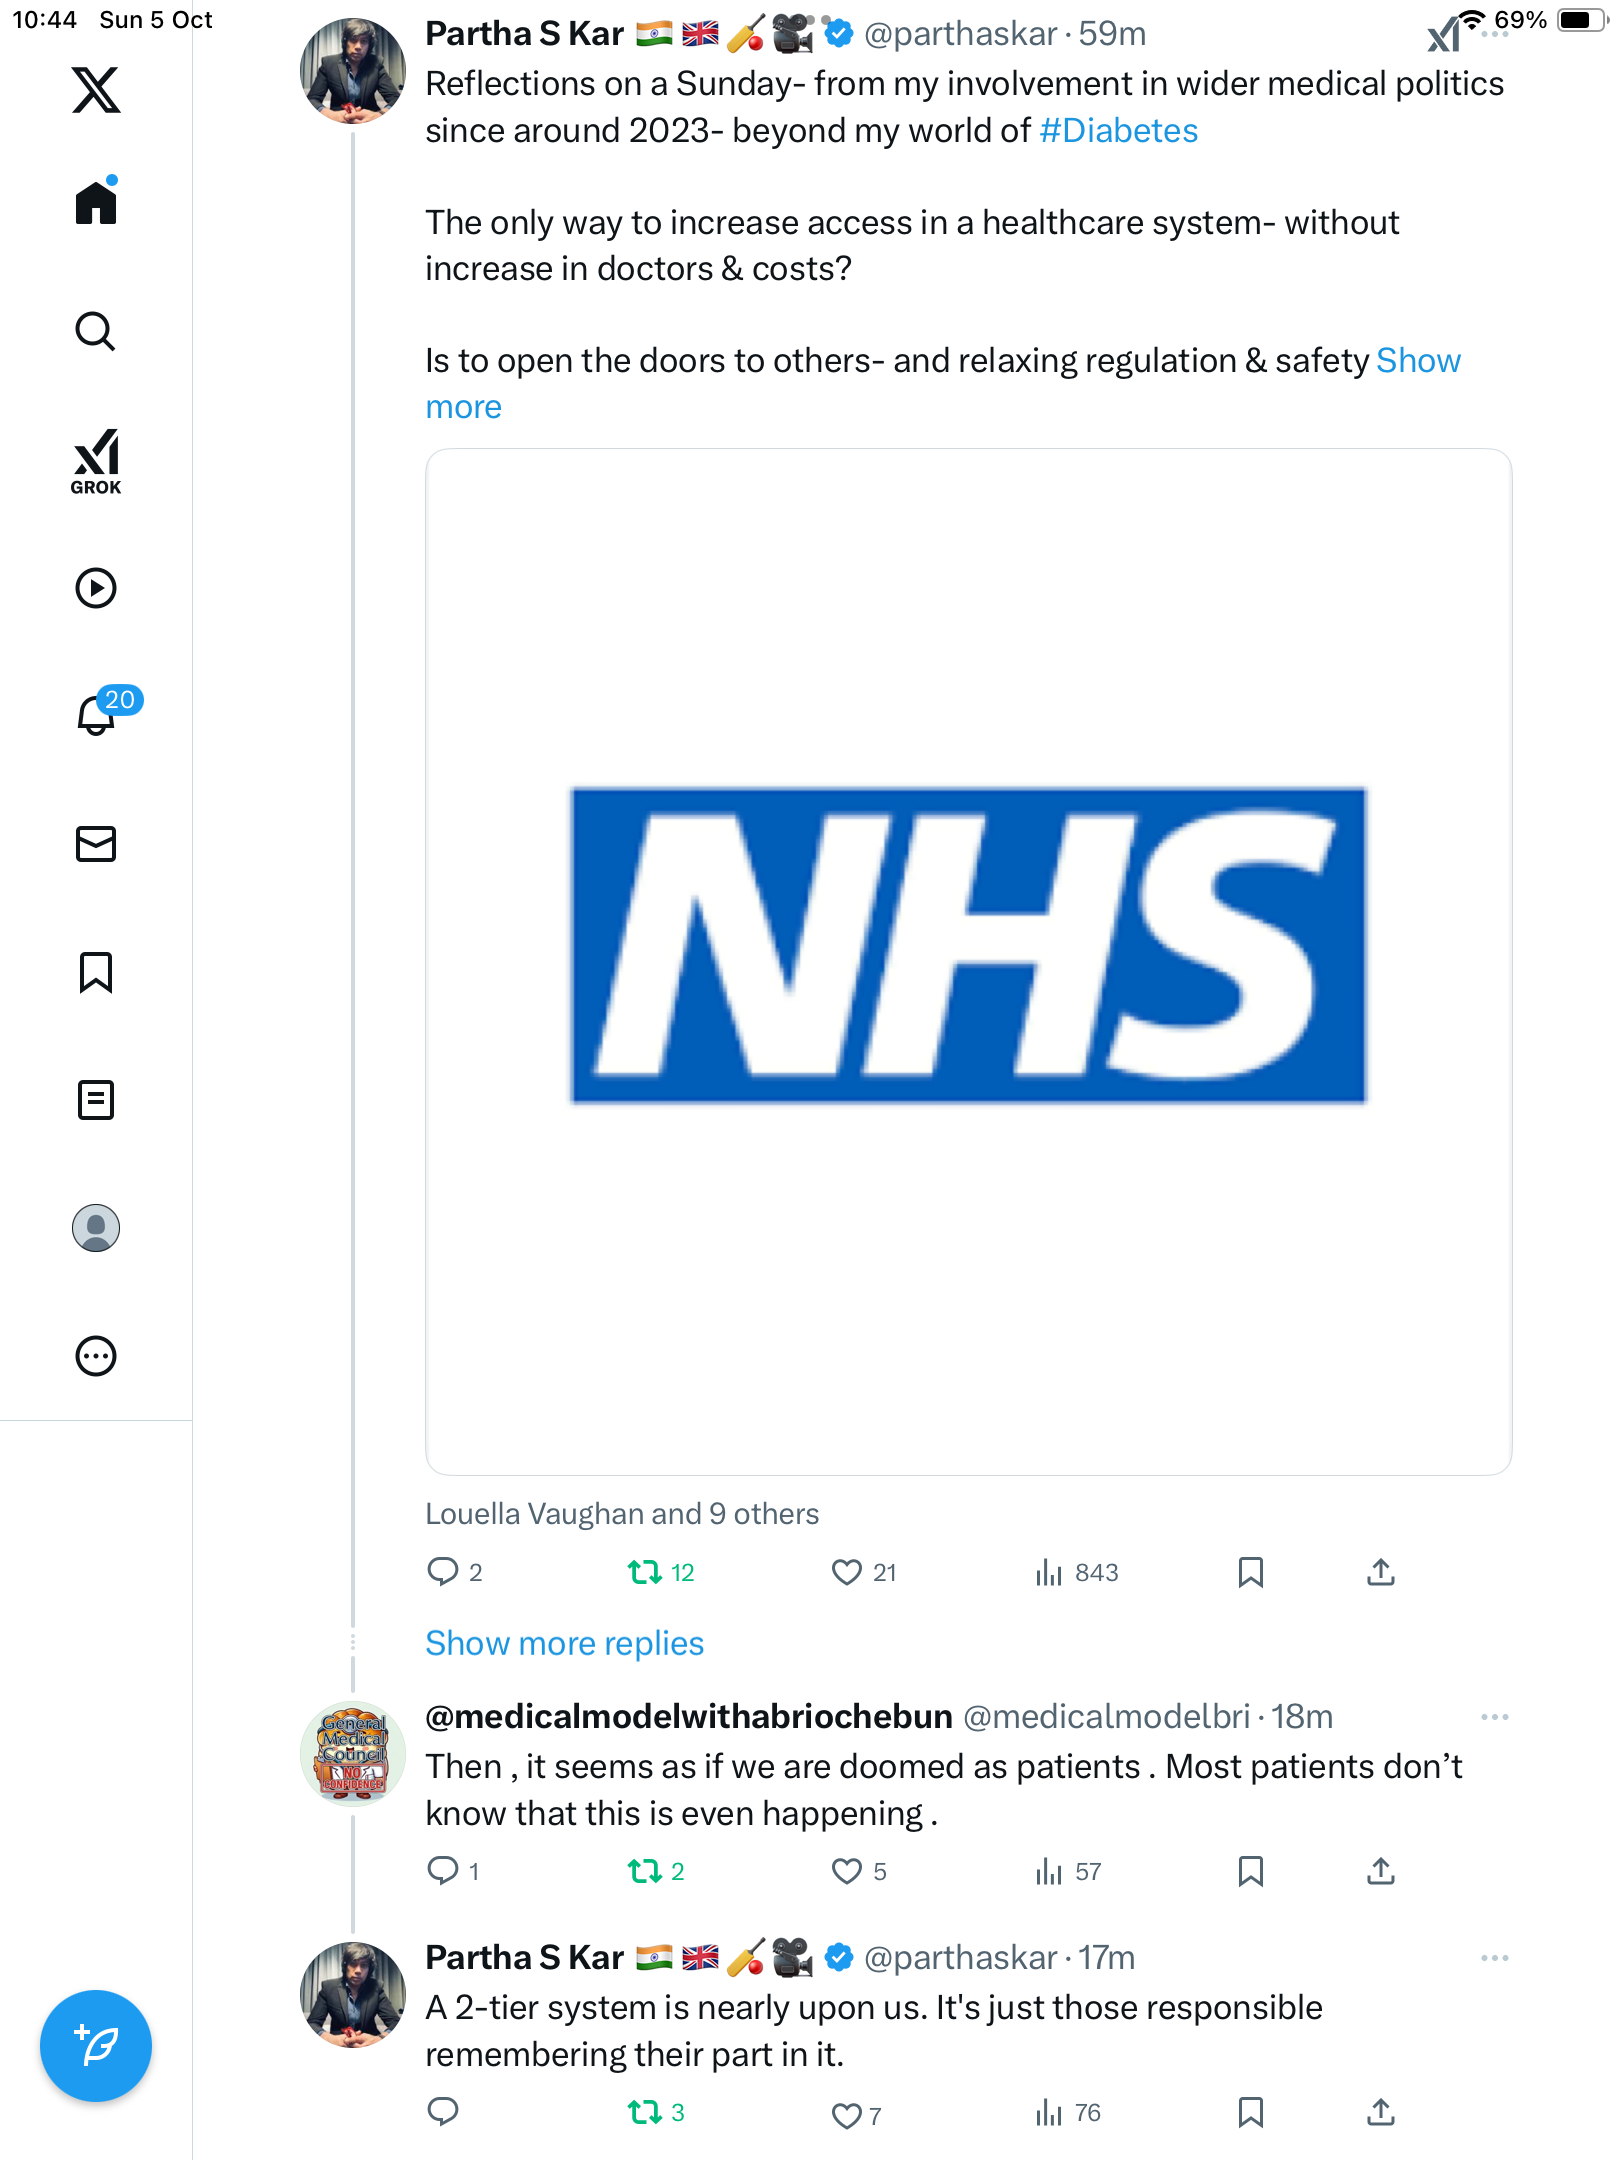Open the Search icon in sidebar
1620x2160 pixels.
pyautogui.click(x=96, y=331)
